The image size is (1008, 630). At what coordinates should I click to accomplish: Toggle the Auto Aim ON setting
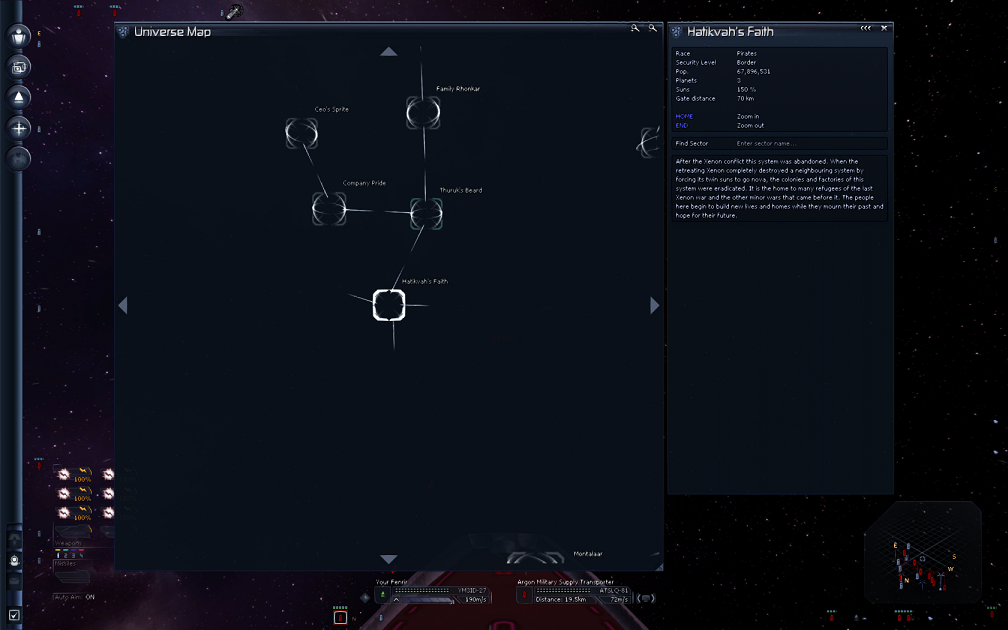75,597
